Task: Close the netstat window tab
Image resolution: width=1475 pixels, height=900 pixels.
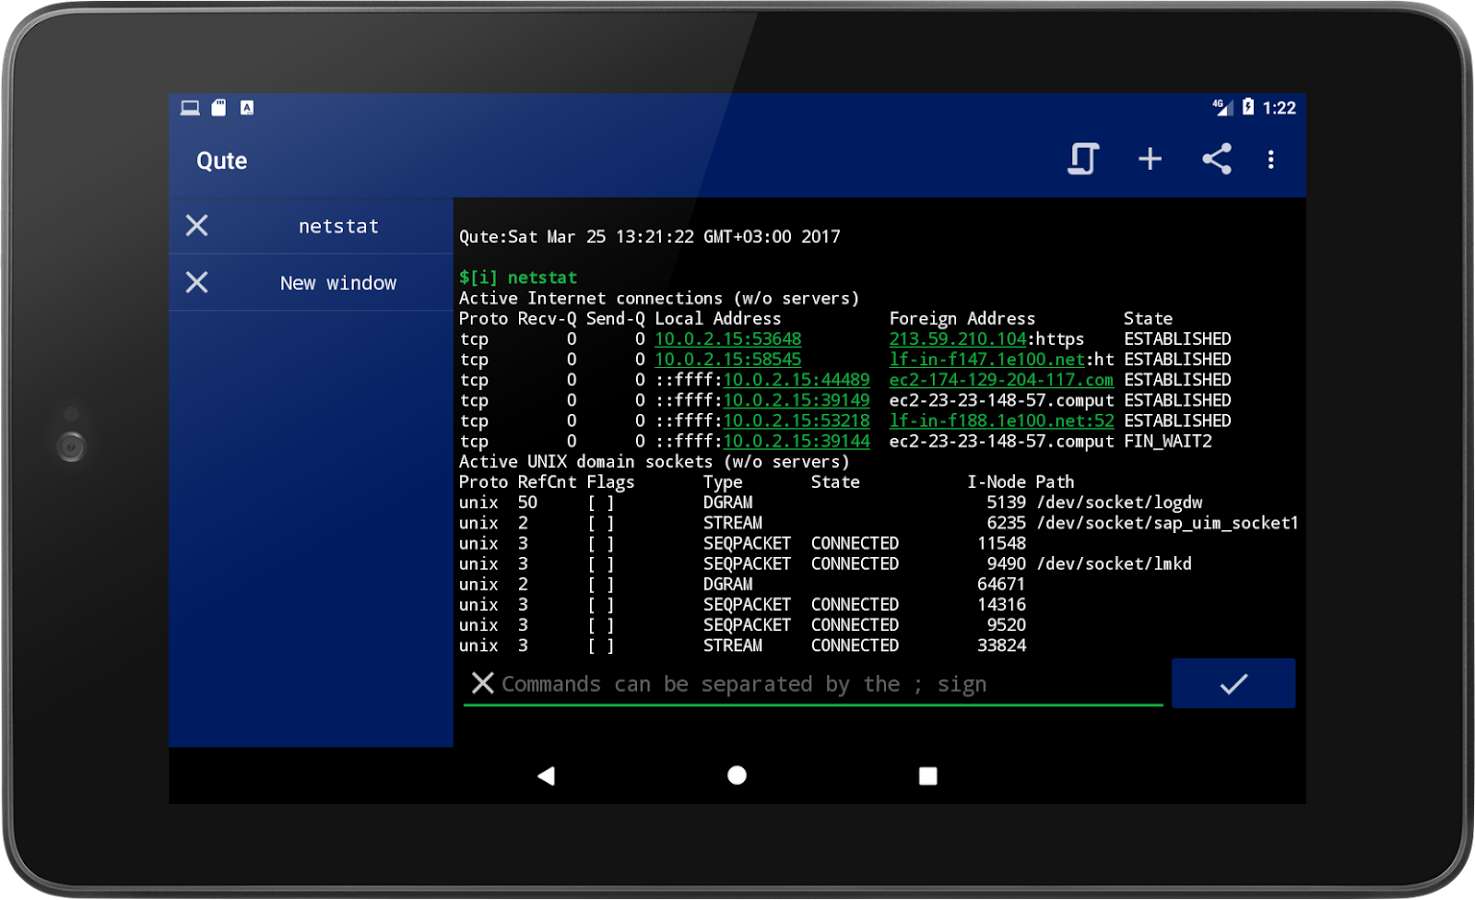Action: [197, 226]
